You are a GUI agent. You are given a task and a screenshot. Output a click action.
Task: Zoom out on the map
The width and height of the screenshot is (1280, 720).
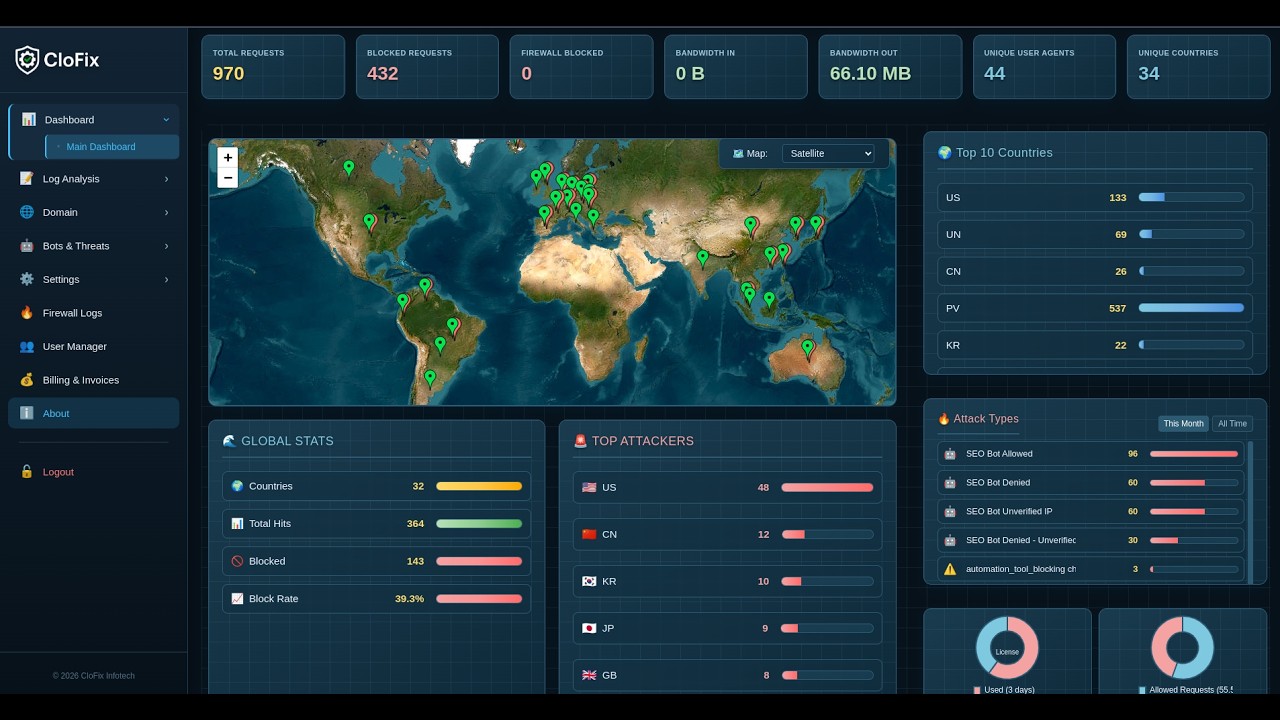pos(228,178)
